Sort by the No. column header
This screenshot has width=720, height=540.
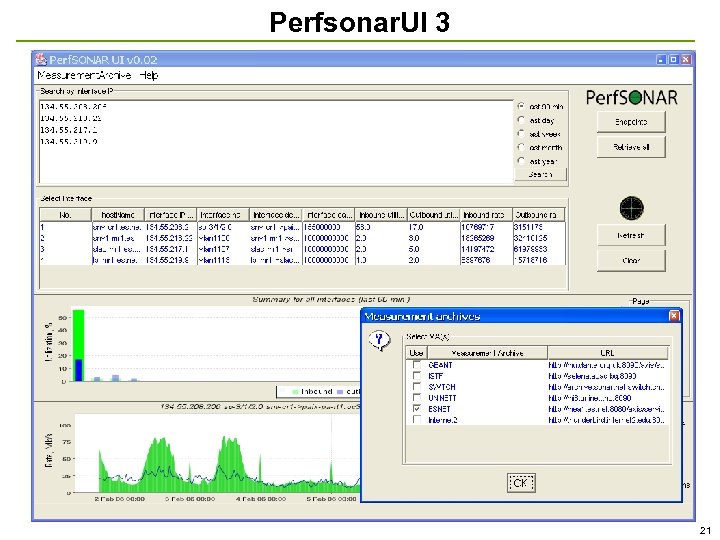[65, 215]
